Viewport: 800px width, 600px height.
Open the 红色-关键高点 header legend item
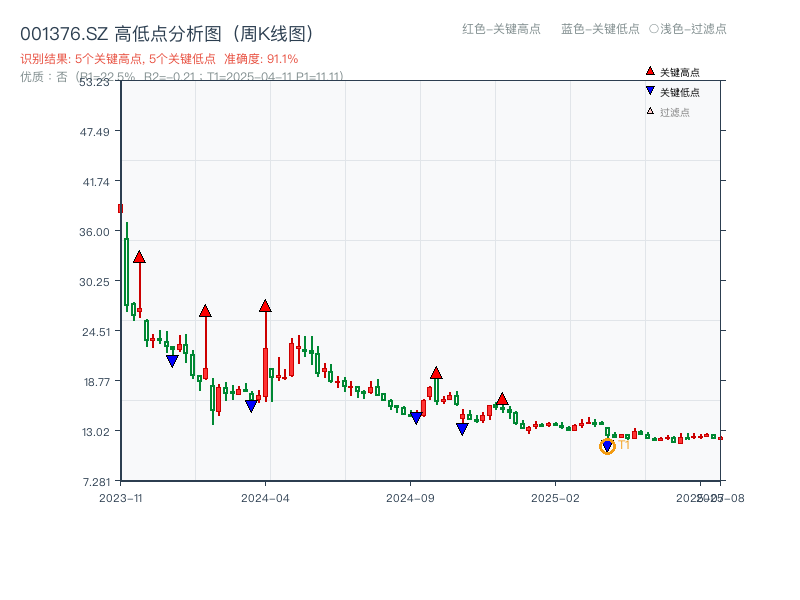pyautogui.click(x=493, y=30)
